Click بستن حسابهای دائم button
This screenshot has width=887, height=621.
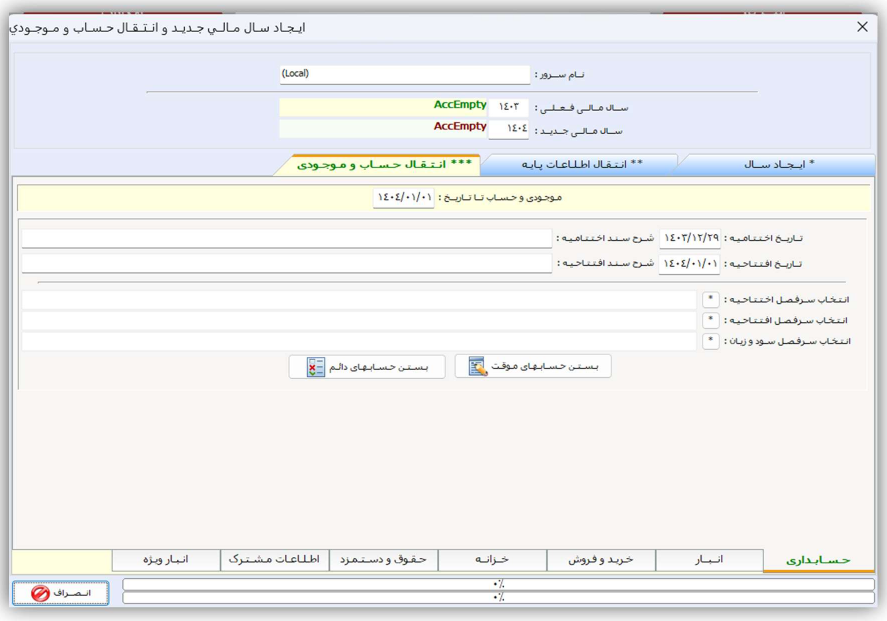367,367
